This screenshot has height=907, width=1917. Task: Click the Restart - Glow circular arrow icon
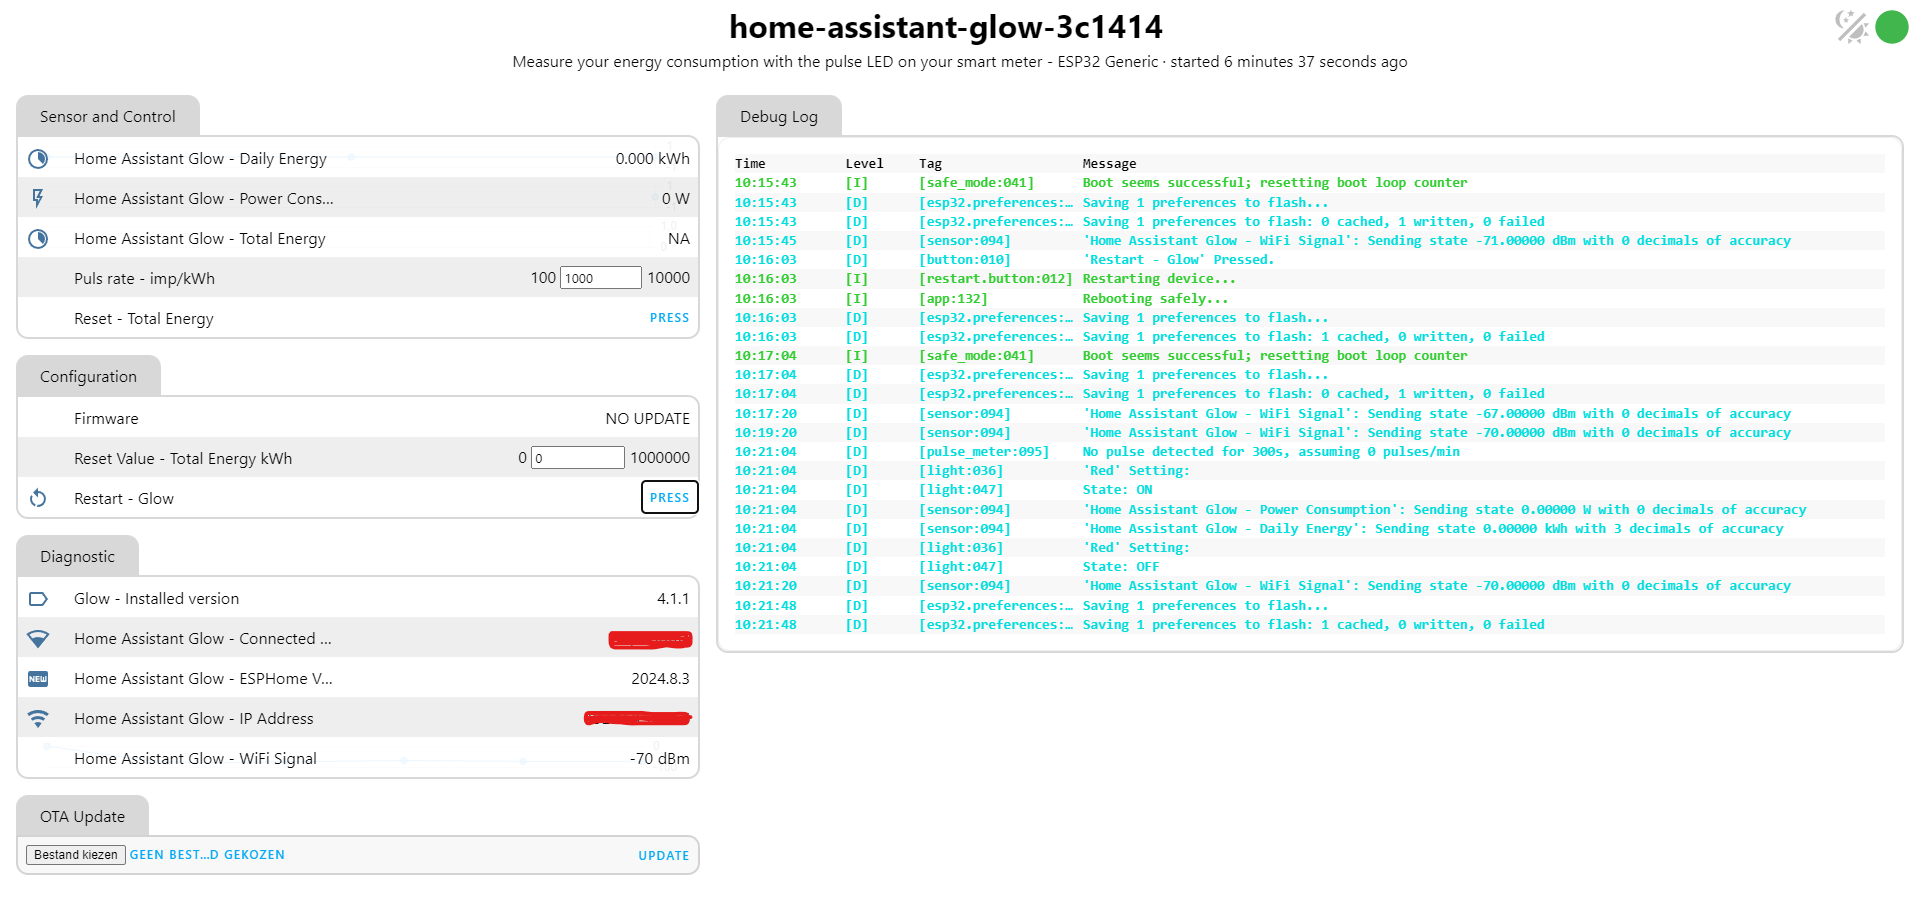coord(38,498)
